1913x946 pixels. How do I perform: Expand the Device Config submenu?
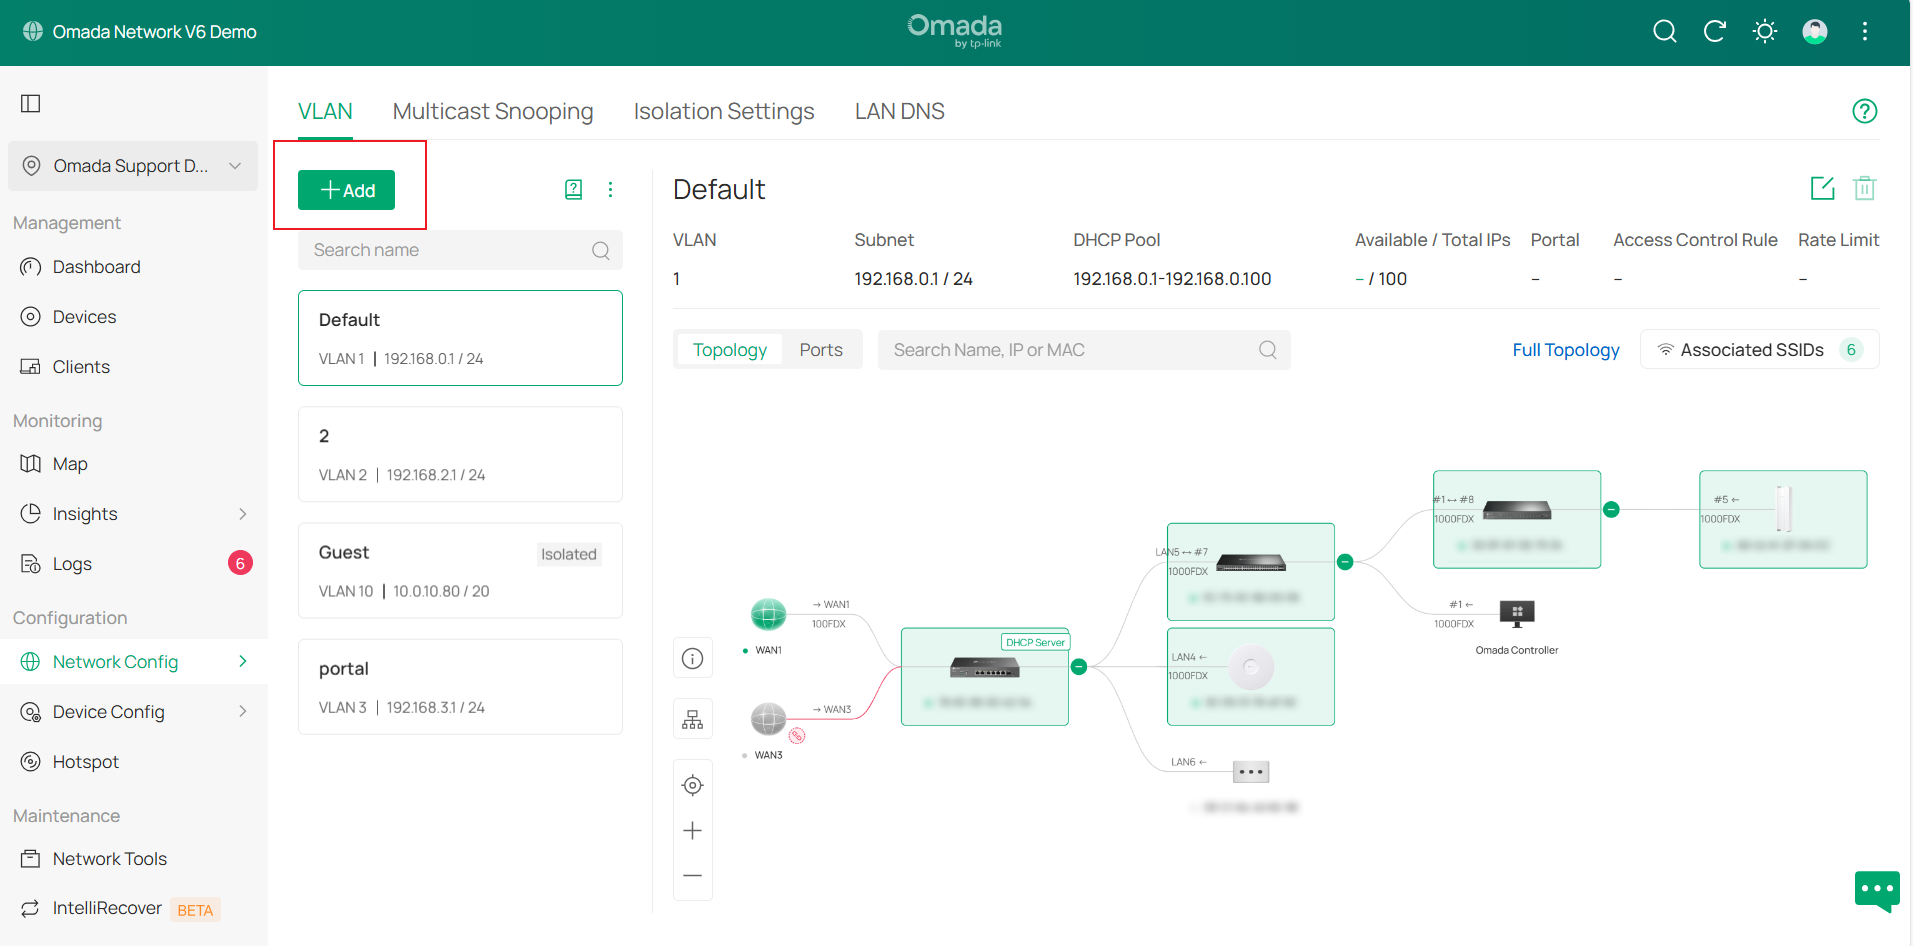tap(242, 712)
